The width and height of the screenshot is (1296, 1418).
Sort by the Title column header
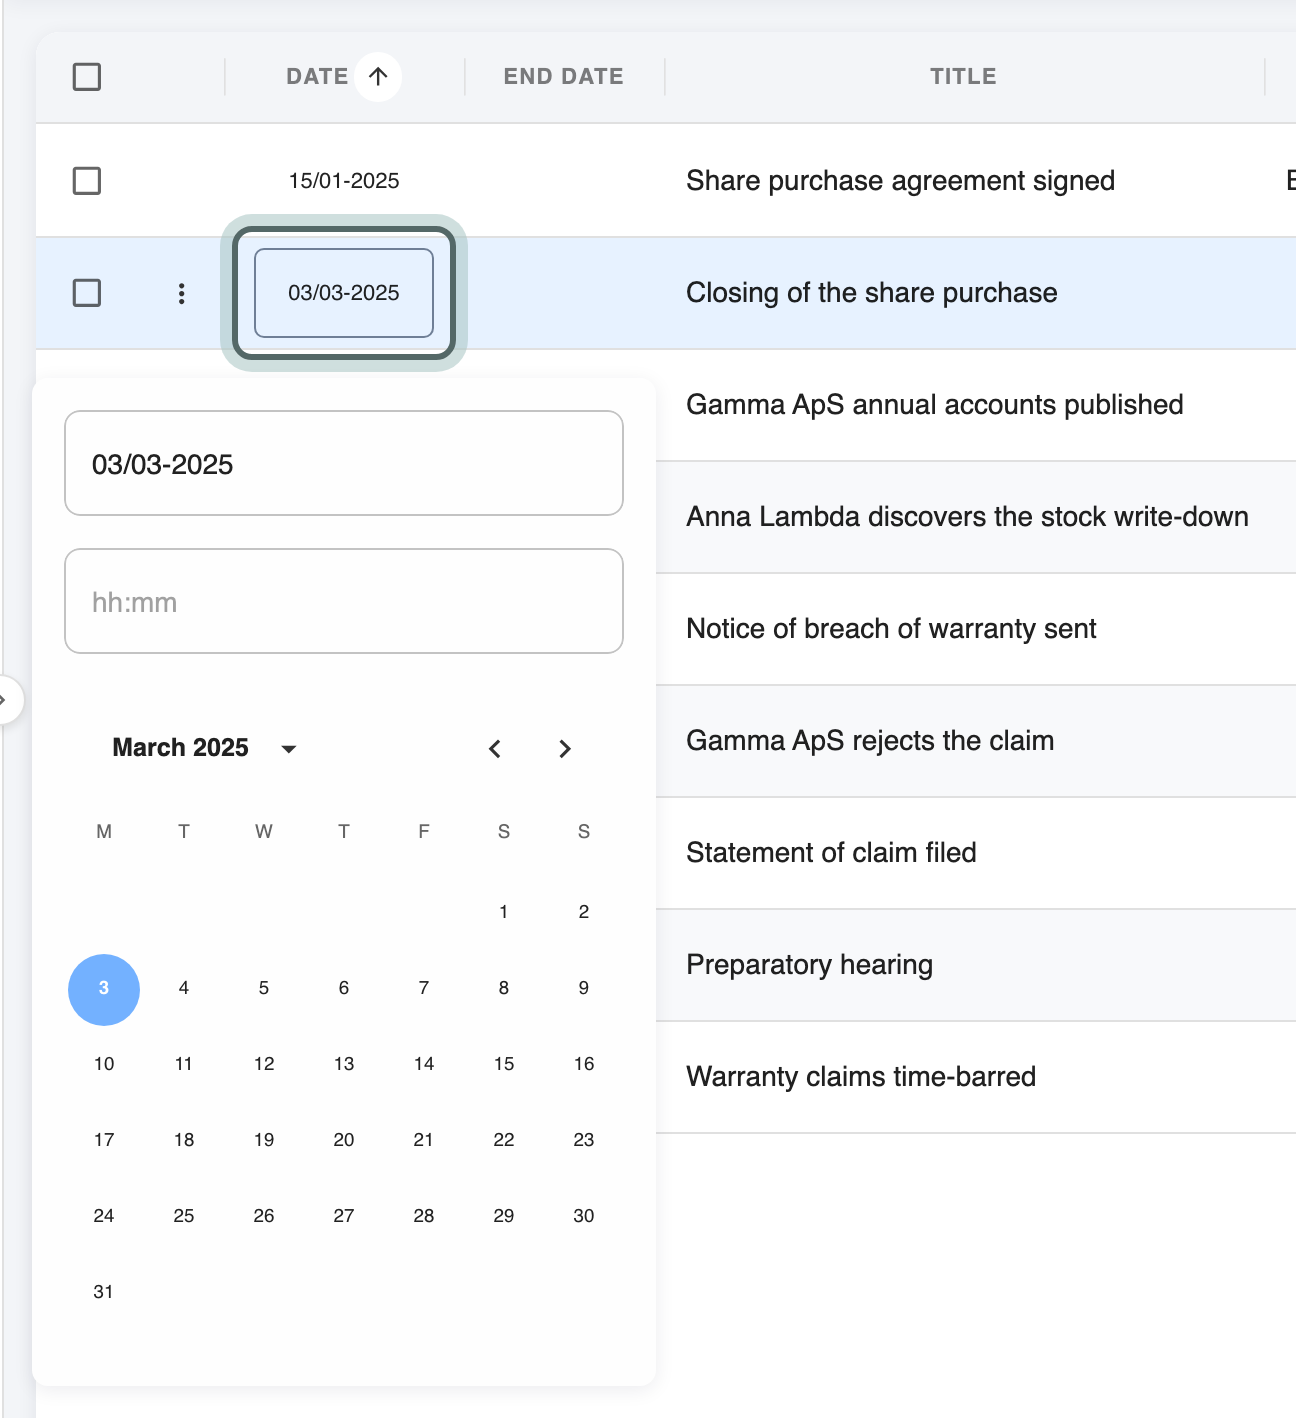tap(963, 76)
